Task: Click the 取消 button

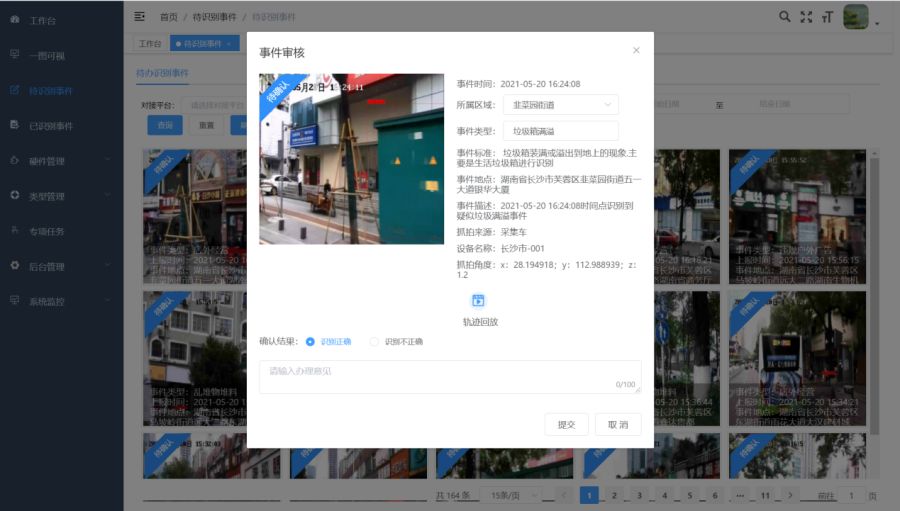Action: (x=618, y=424)
